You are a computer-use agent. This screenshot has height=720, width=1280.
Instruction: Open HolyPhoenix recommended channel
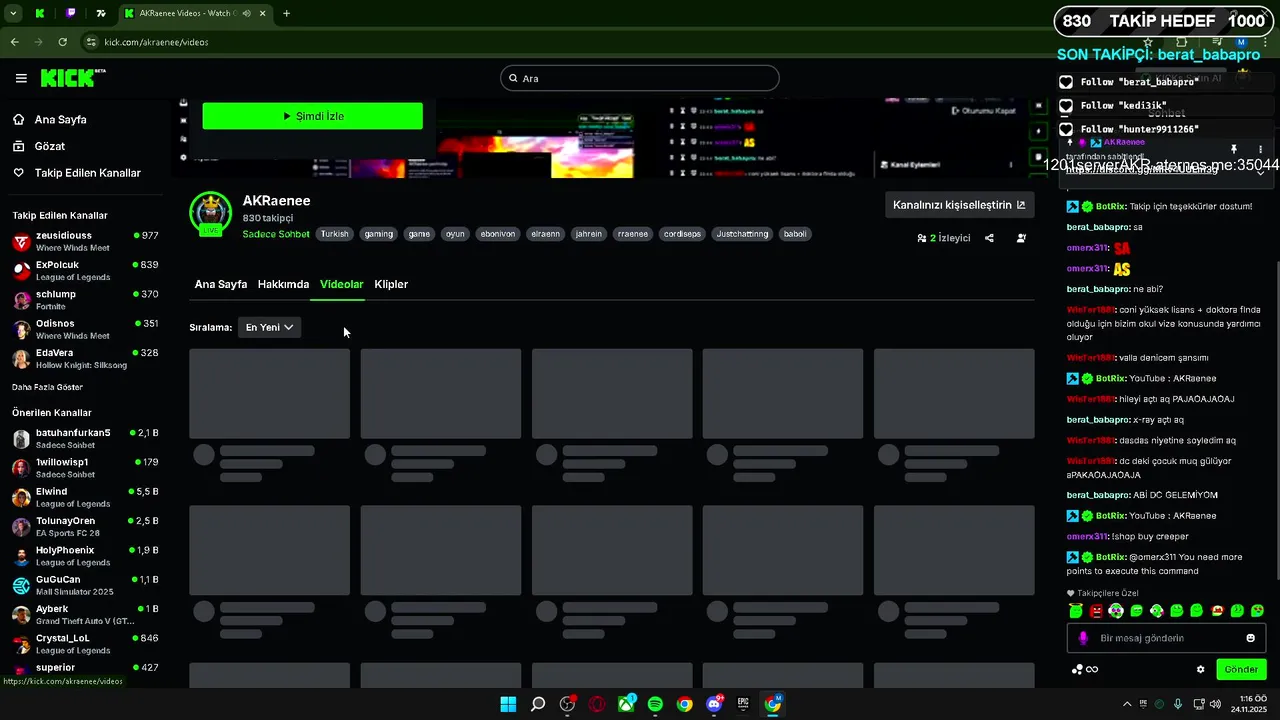pos(85,555)
